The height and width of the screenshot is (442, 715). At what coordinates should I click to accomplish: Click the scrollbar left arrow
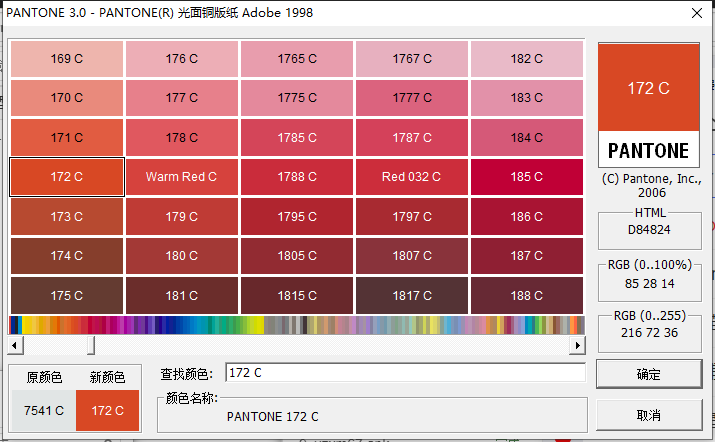pyautogui.click(x=16, y=345)
